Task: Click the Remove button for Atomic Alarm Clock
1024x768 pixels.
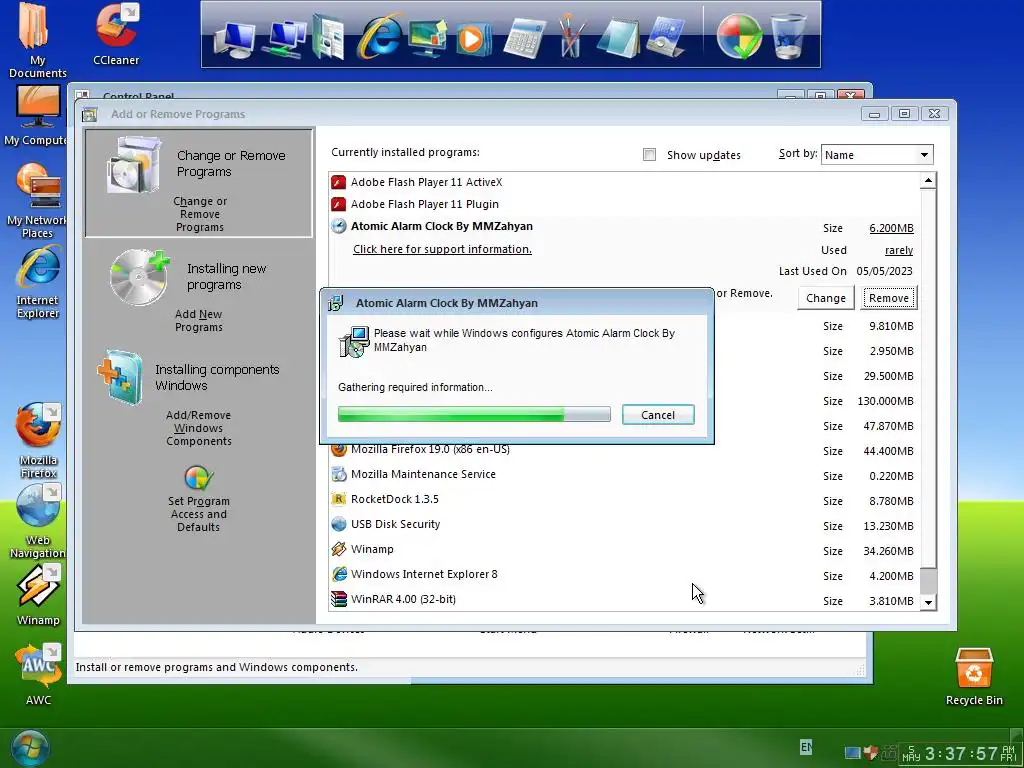Action: (x=888, y=298)
